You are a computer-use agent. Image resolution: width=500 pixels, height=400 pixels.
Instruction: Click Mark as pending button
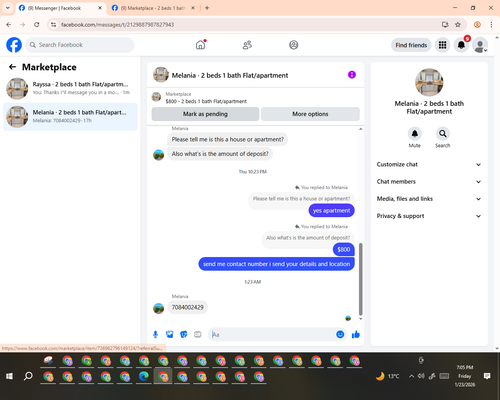(x=205, y=114)
